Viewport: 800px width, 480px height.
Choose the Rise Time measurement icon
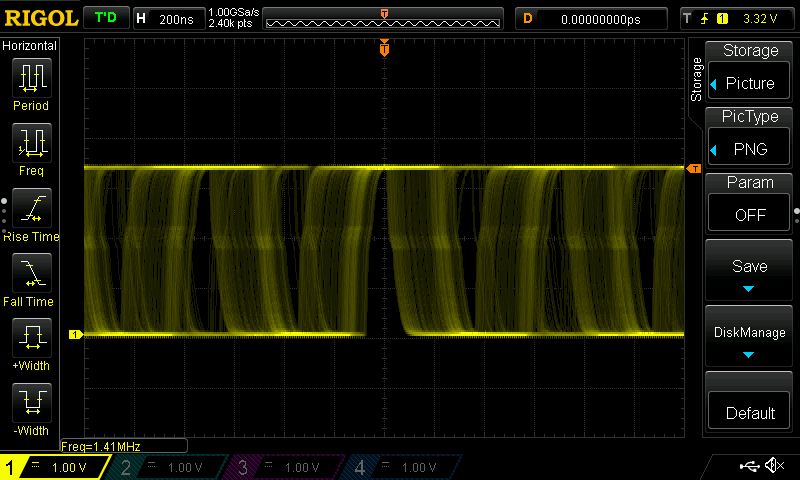pyautogui.click(x=31, y=208)
